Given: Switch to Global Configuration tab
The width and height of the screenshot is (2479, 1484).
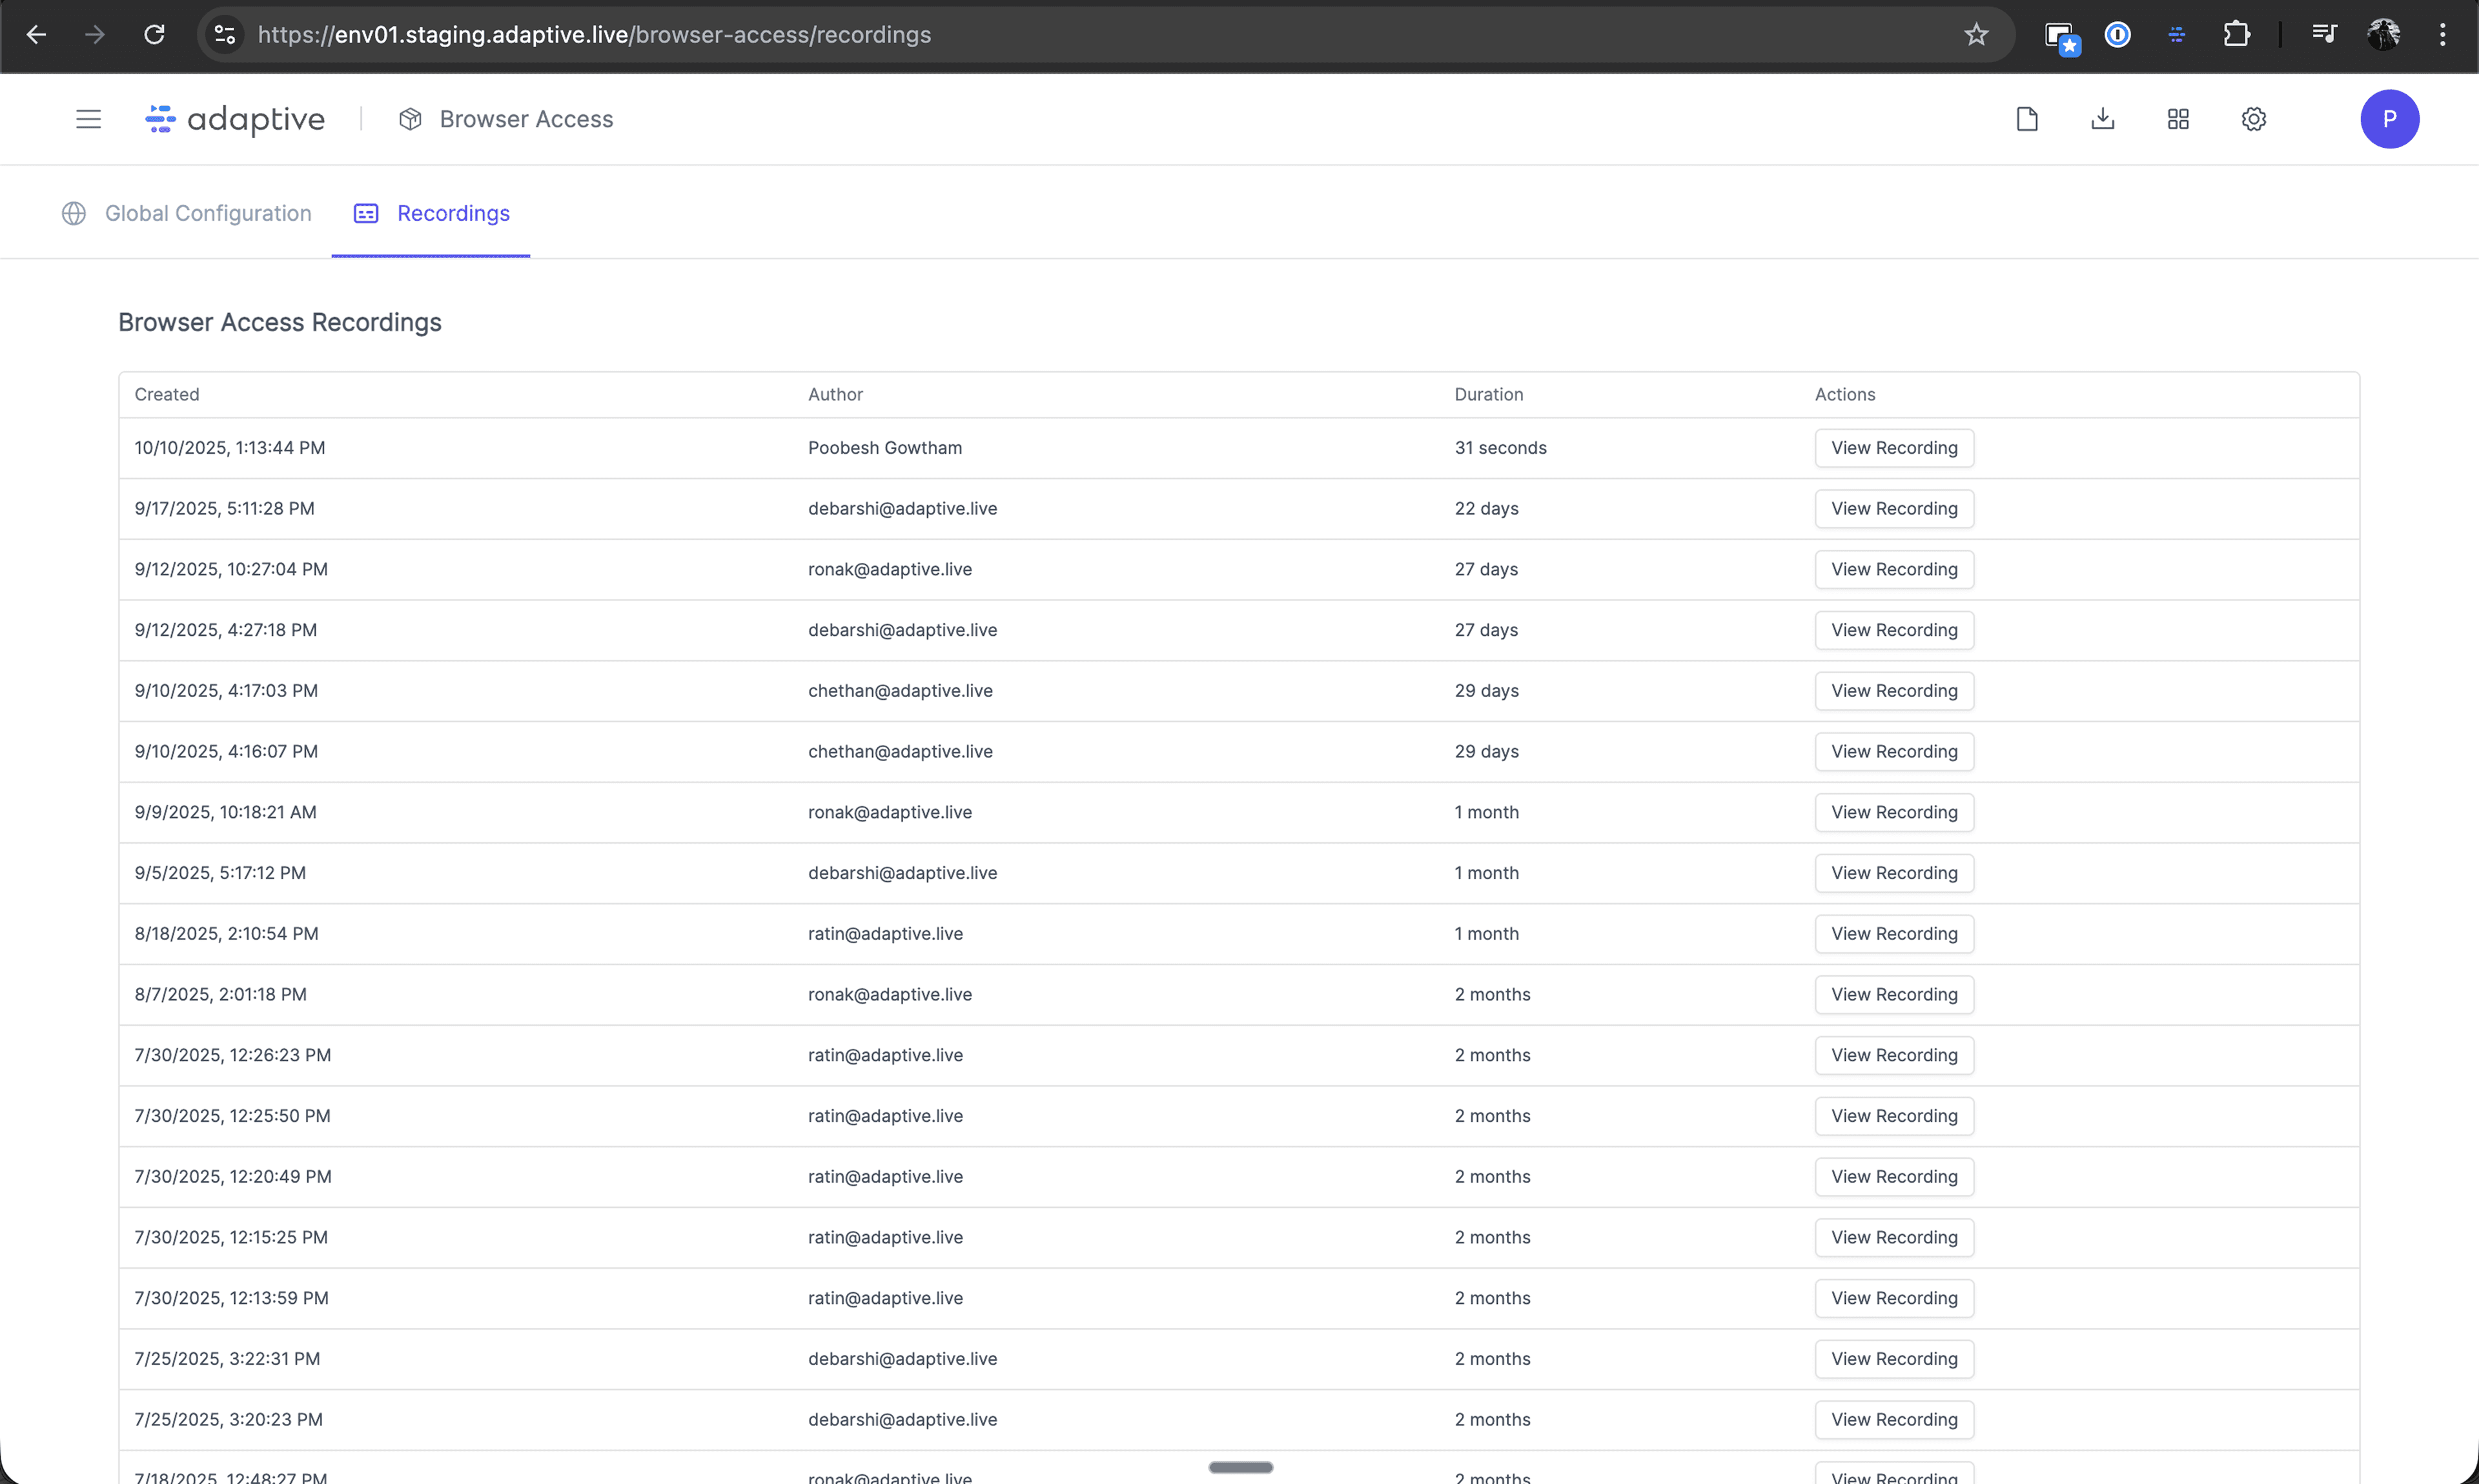Looking at the screenshot, I should tap(187, 213).
